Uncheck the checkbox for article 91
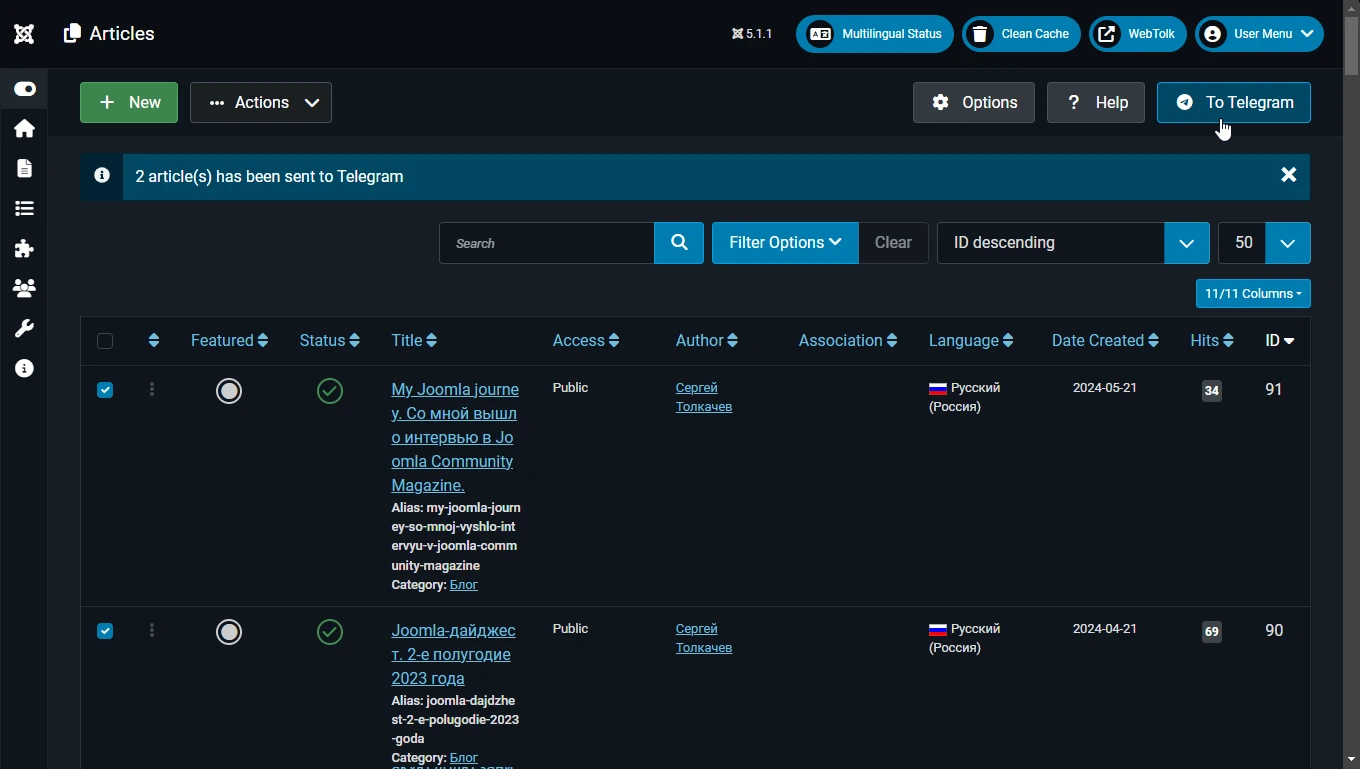 (105, 390)
